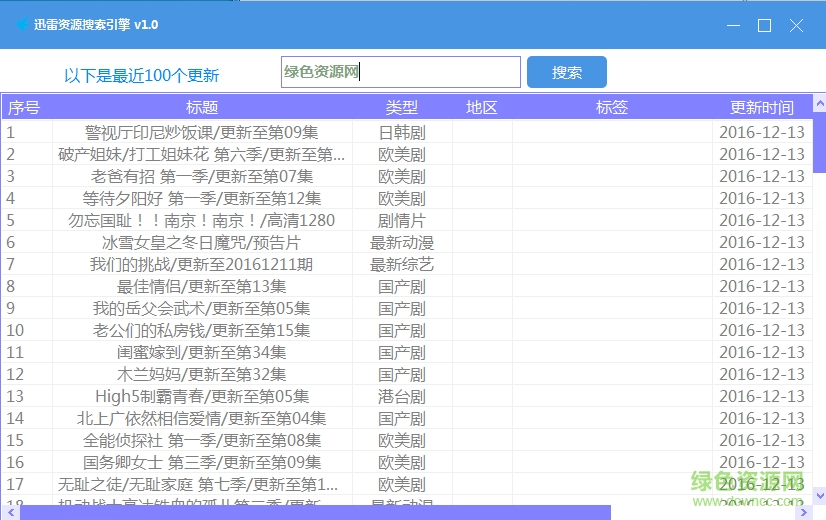Sort by the 类型 column header
826x520 pixels.
tap(401, 107)
